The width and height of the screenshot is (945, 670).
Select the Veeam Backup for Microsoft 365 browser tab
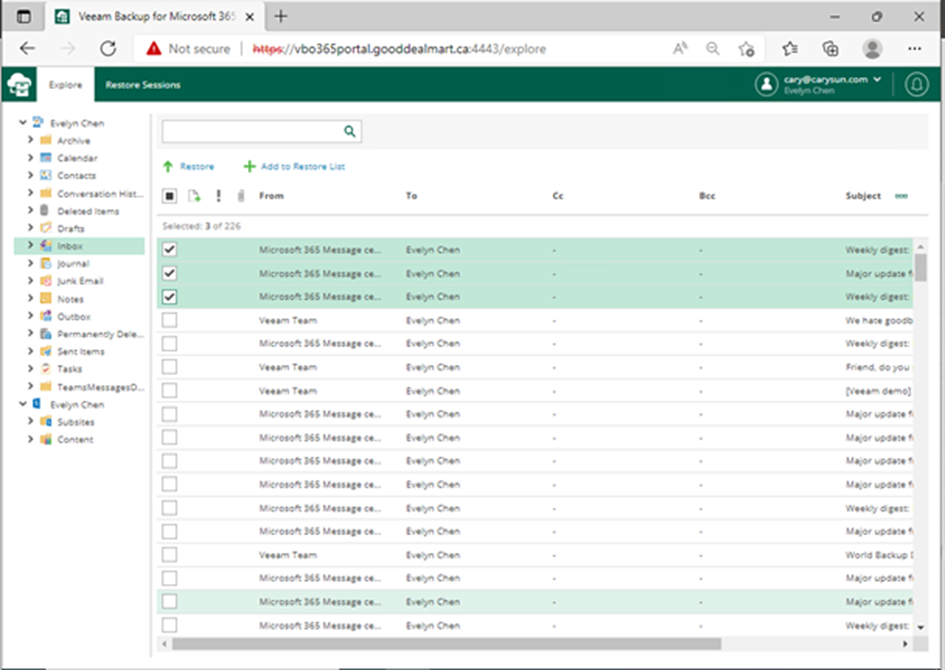154,17
